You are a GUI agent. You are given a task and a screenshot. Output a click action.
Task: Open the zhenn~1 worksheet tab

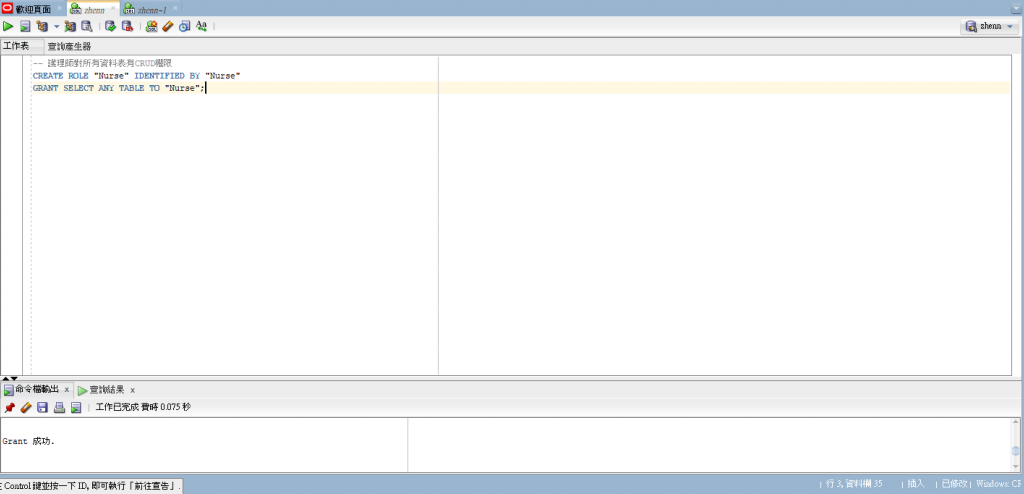[152, 9]
